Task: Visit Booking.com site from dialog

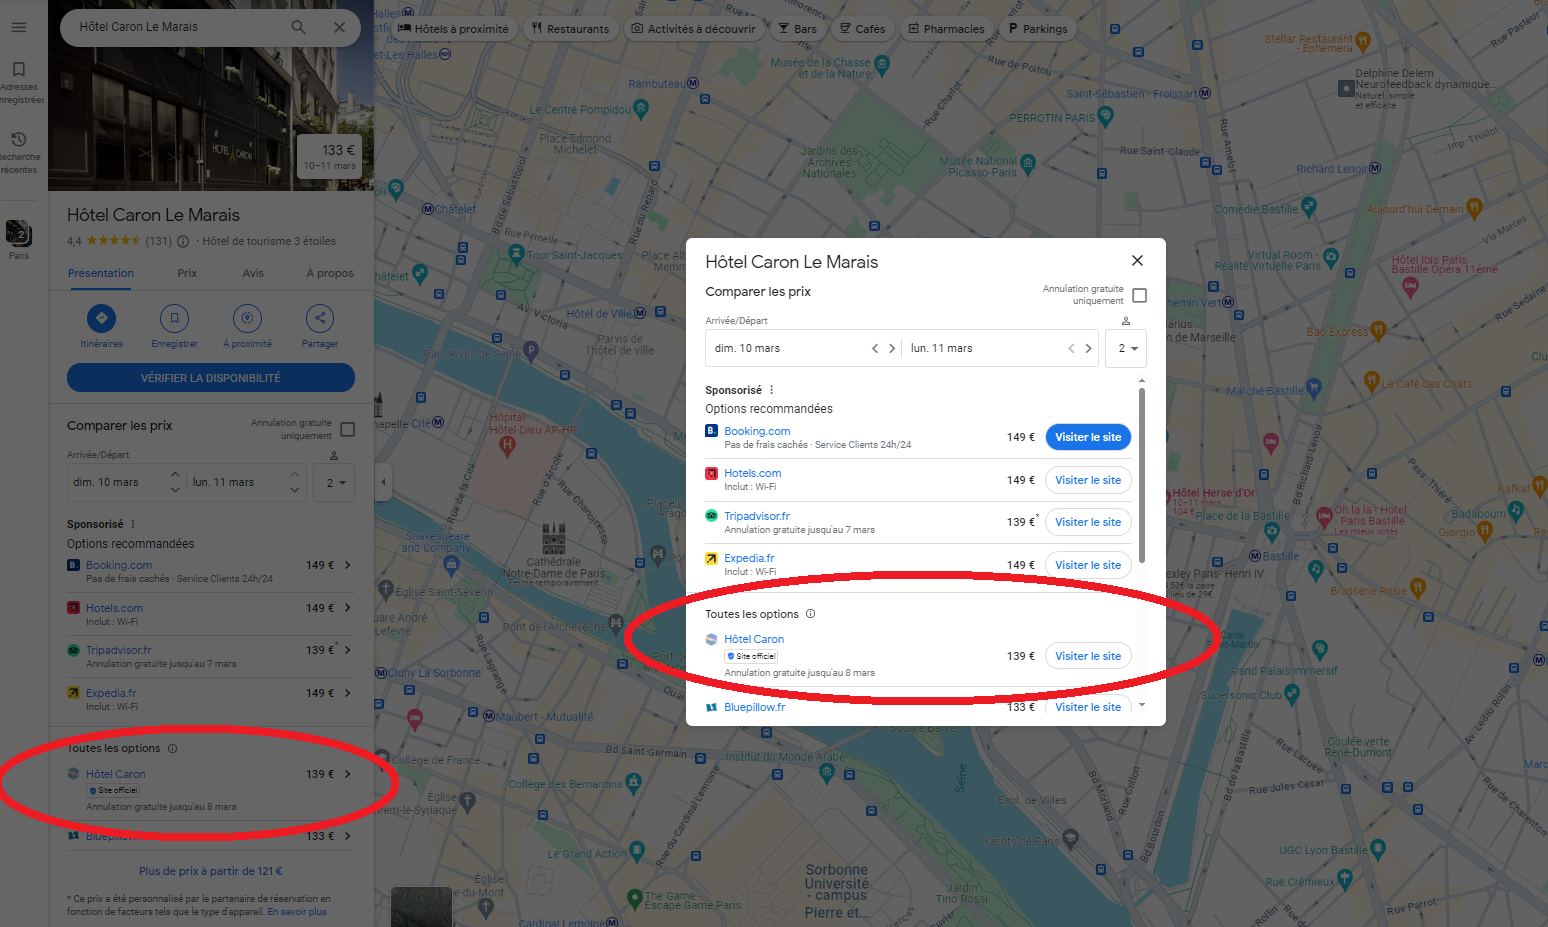Action: [1088, 437]
